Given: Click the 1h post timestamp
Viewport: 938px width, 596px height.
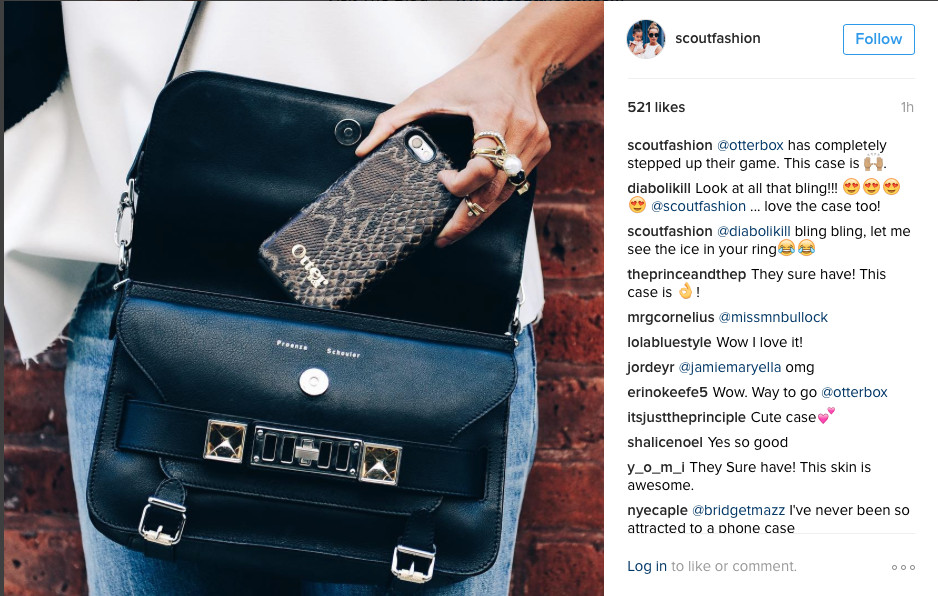Looking at the screenshot, I should coord(907,107).
